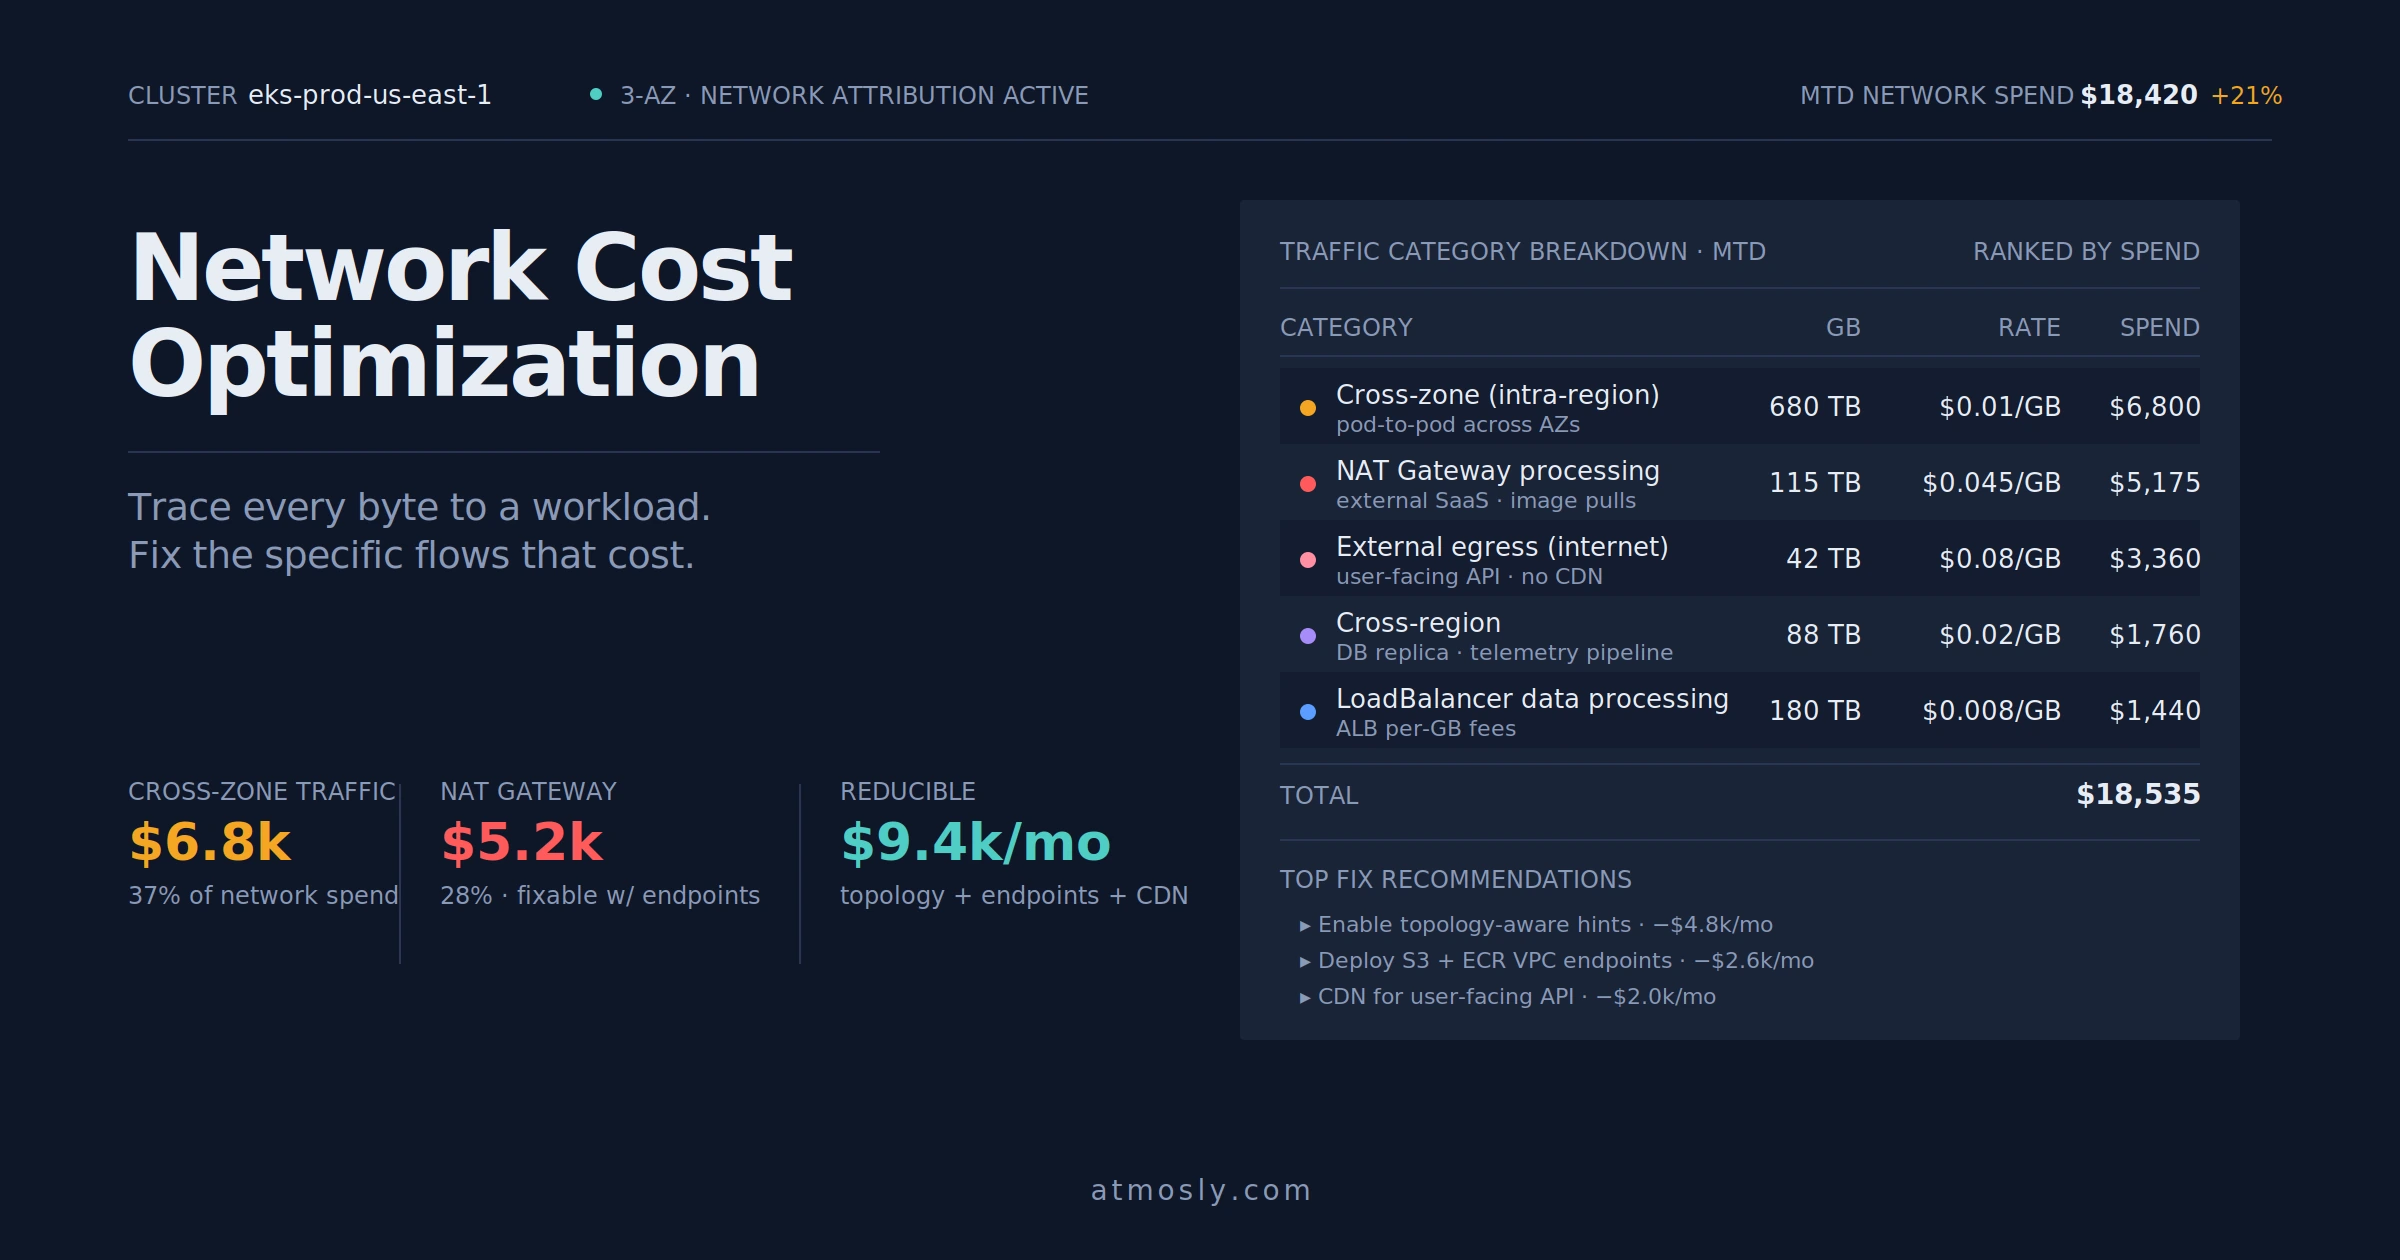Click the $18,535 total value
Screen dimensions: 2400x1260
[2138, 794]
